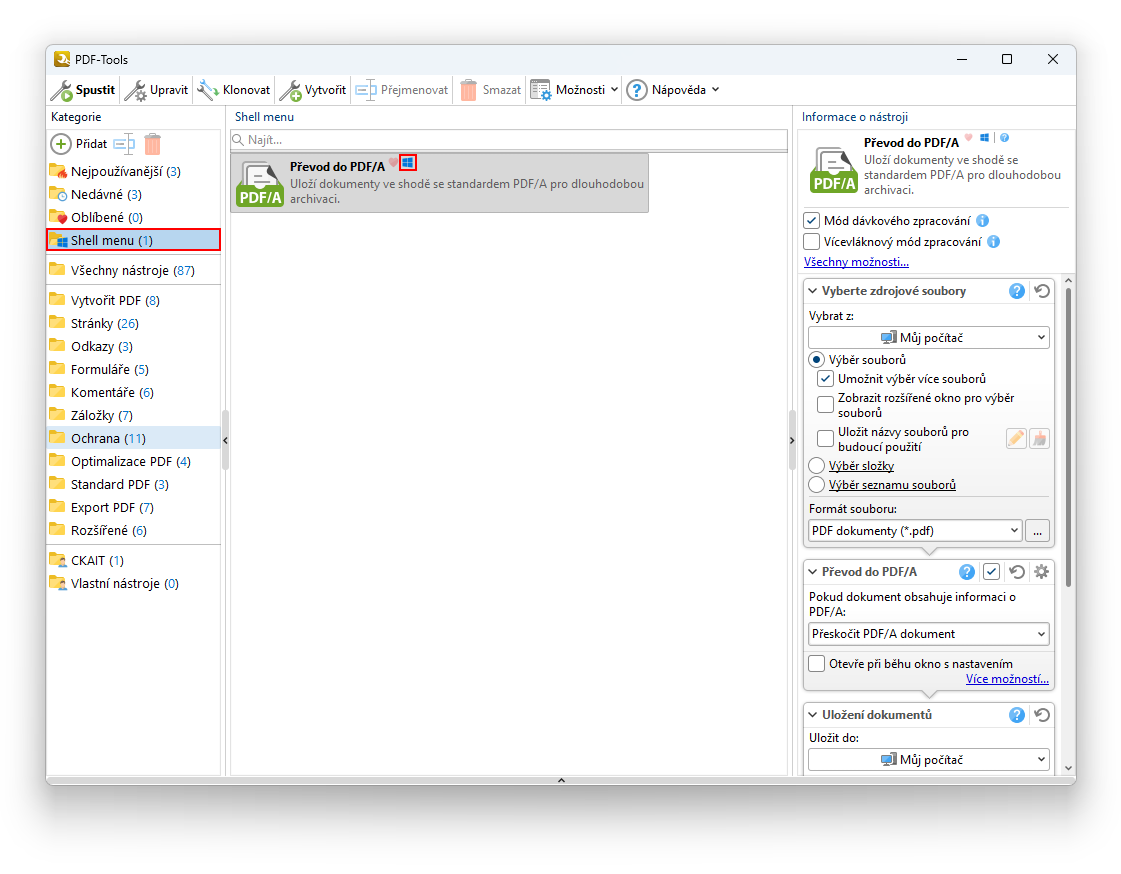This screenshot has height=874, width=1121.
Task: Select Výběr seznamu souborů radio button
Action: pyautogui.click(x=816, y=485)
